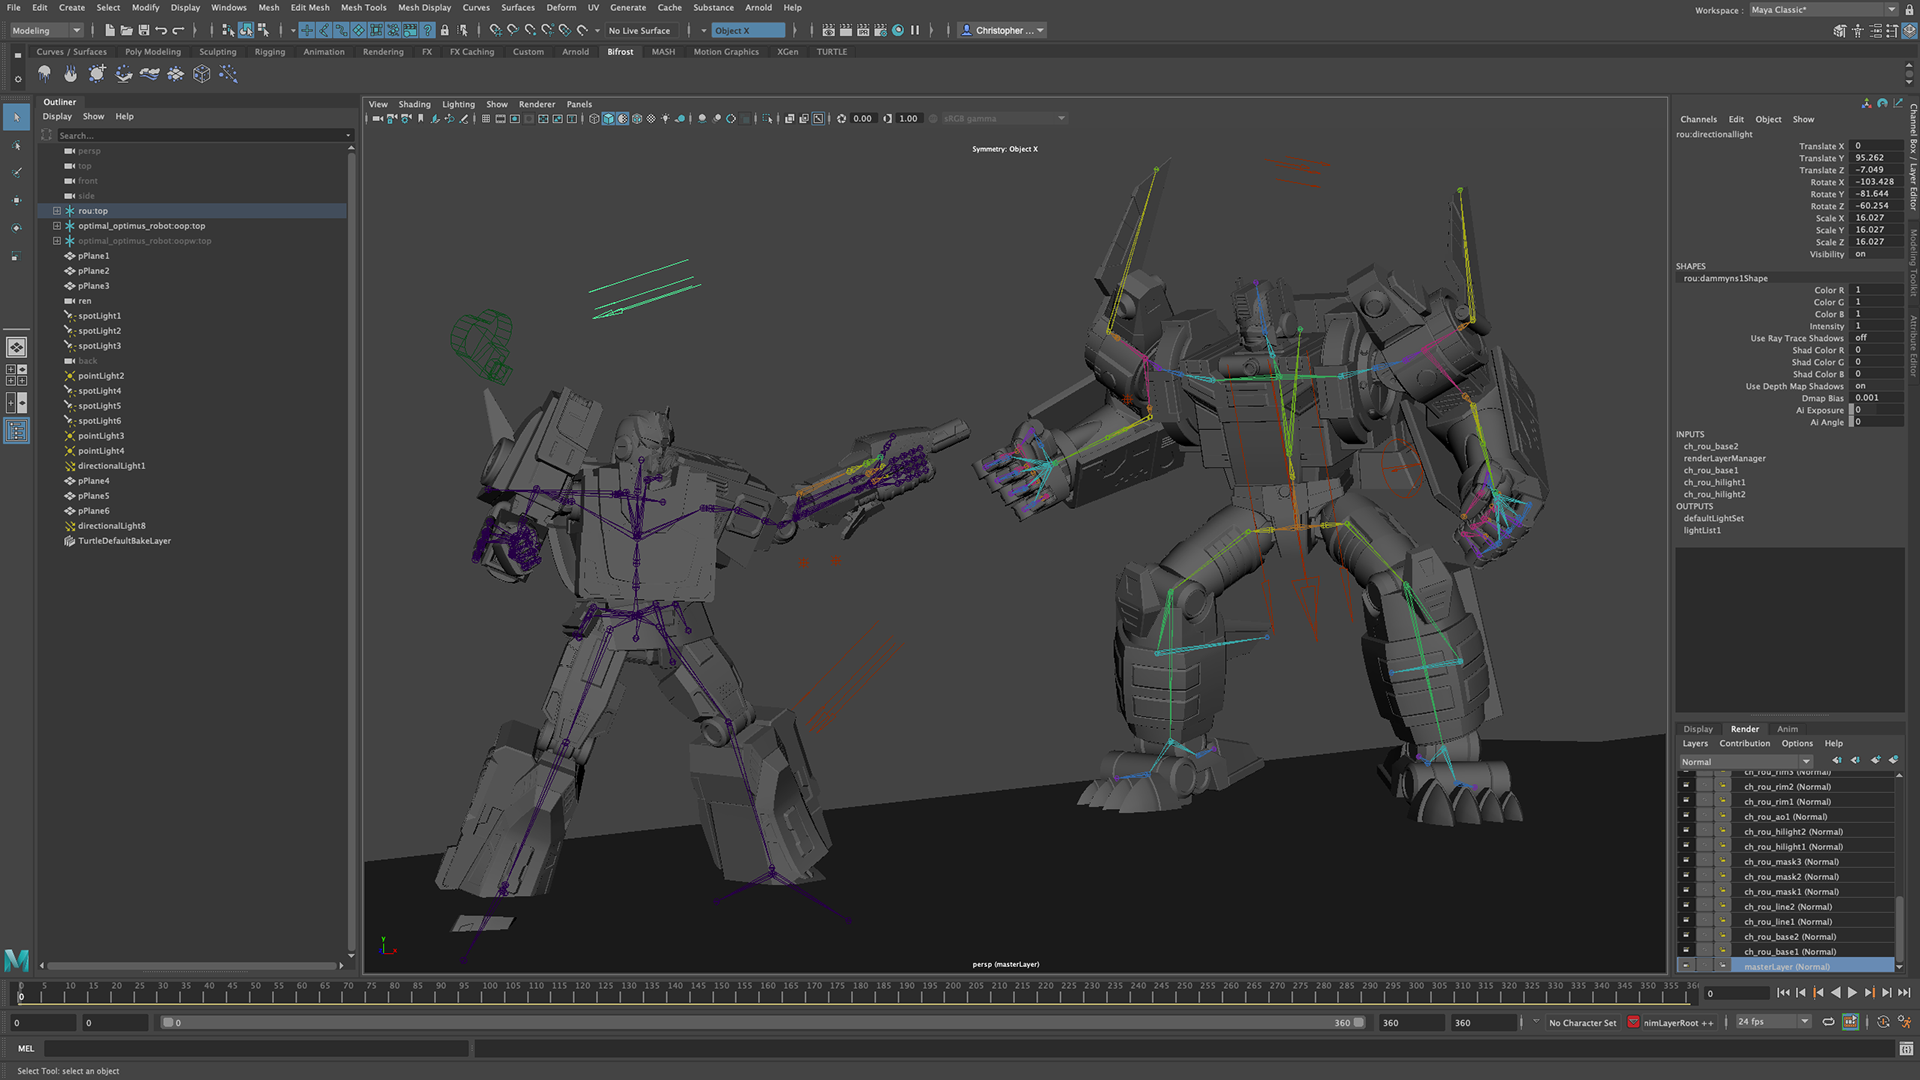Toggle renderable flag of ch_rou_mask1 layer

[1686, 892]
